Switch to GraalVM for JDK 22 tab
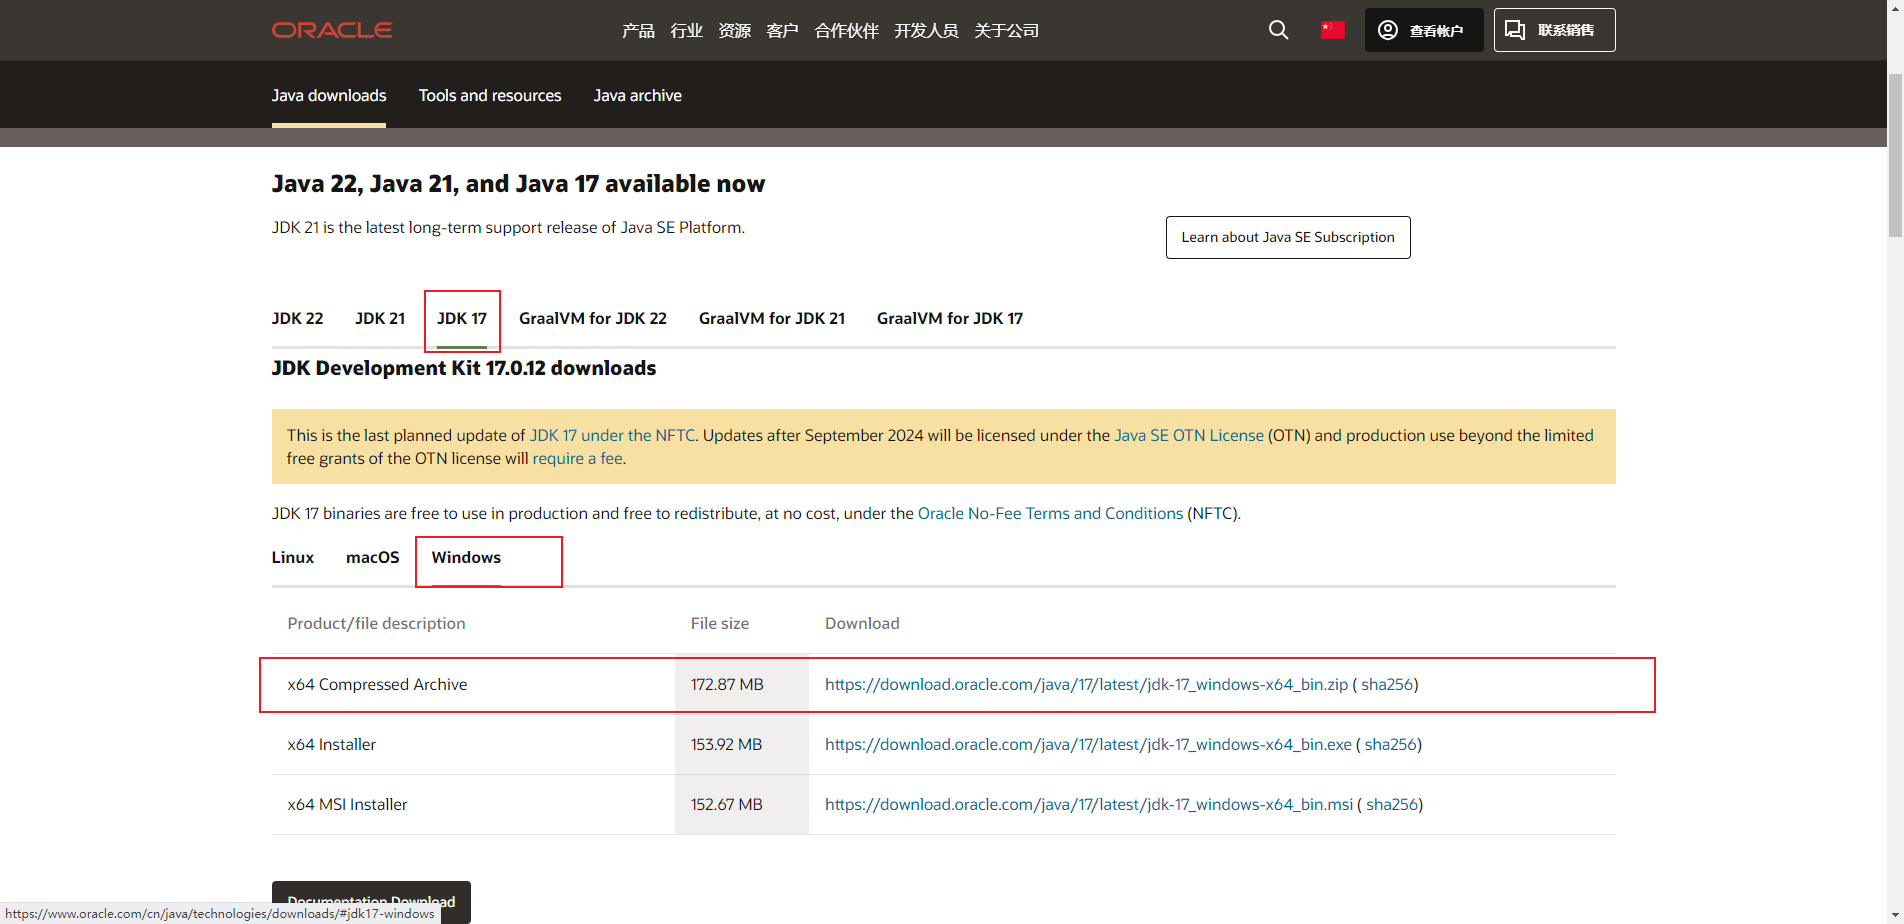The width and height of the screenshot is (1904, 924). [x=593, y=319]
